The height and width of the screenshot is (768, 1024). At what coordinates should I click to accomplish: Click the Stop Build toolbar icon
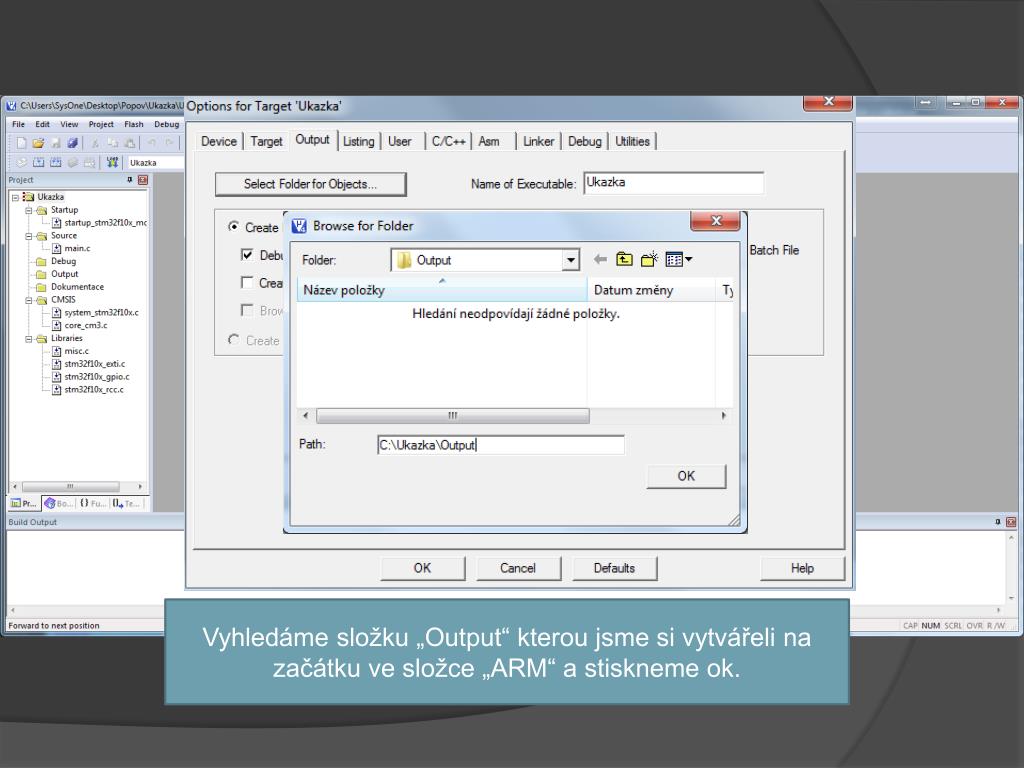pyautogui.click(x=89, y=162)
